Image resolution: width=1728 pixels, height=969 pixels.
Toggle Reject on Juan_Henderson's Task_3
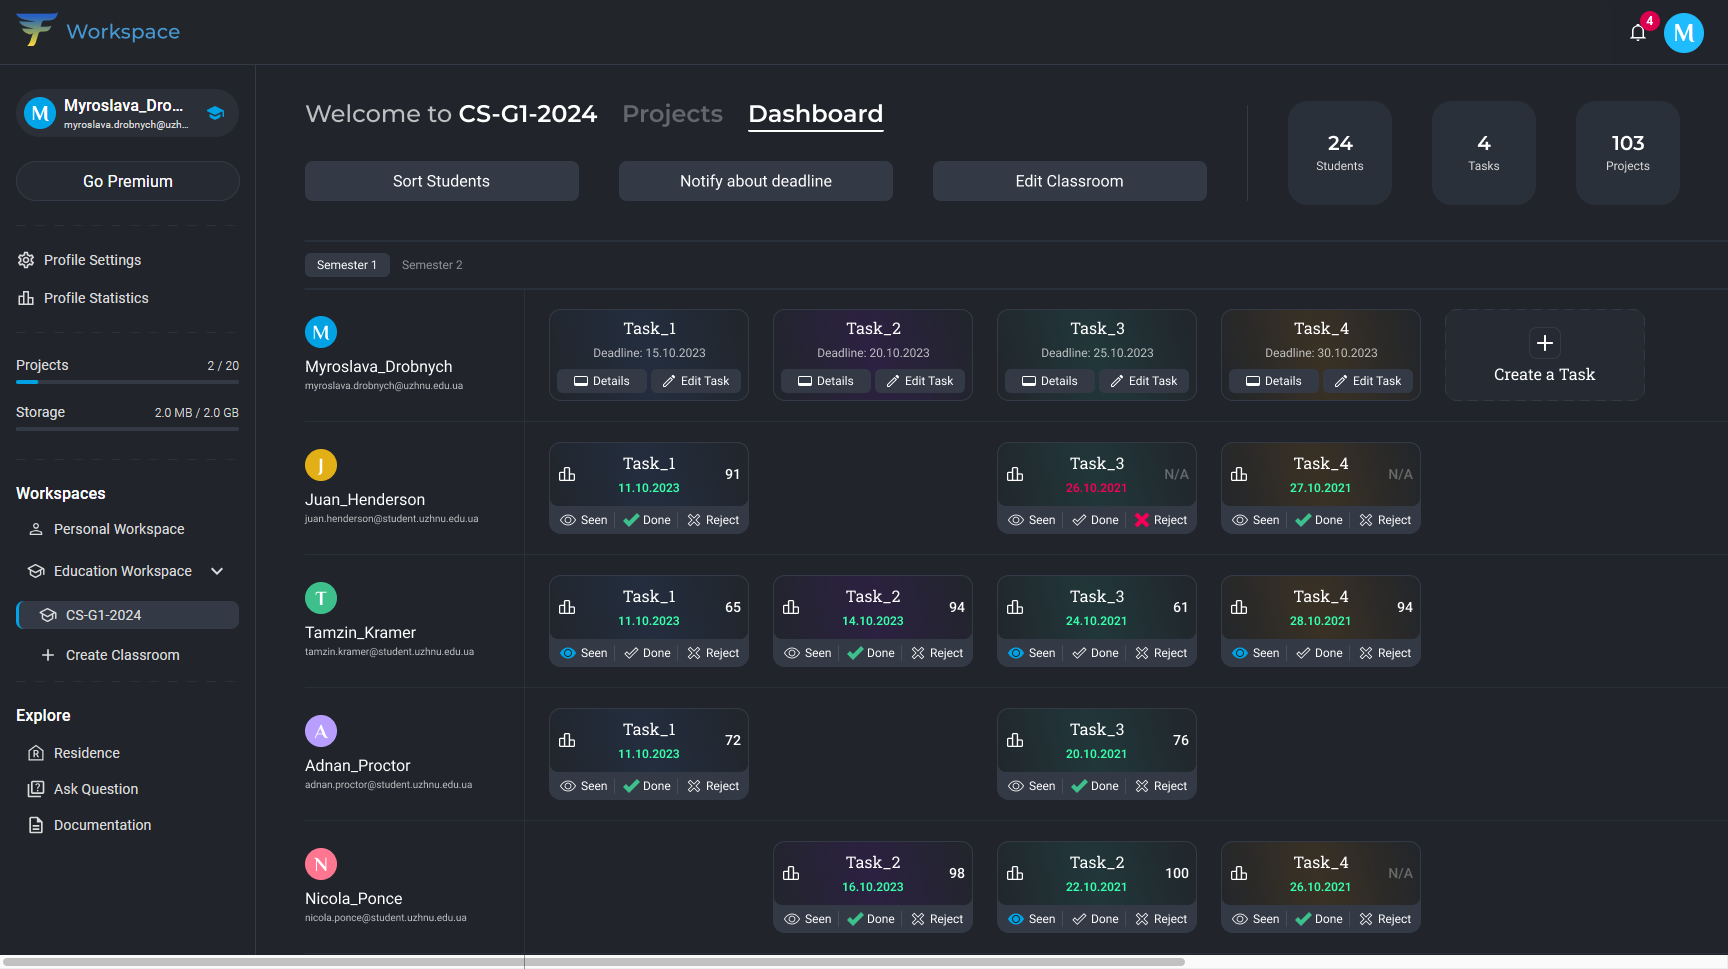tap(1160, 520)
